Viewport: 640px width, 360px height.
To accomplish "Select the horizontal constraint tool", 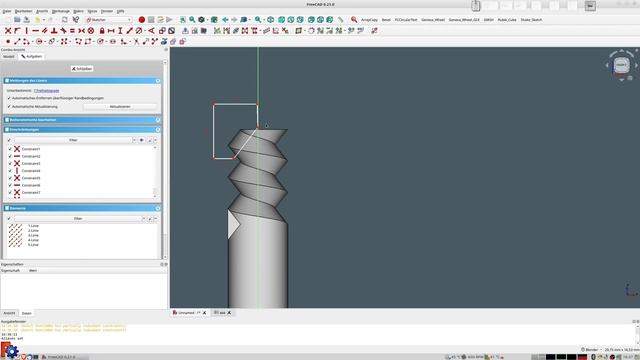I will [x=36, y=31].
